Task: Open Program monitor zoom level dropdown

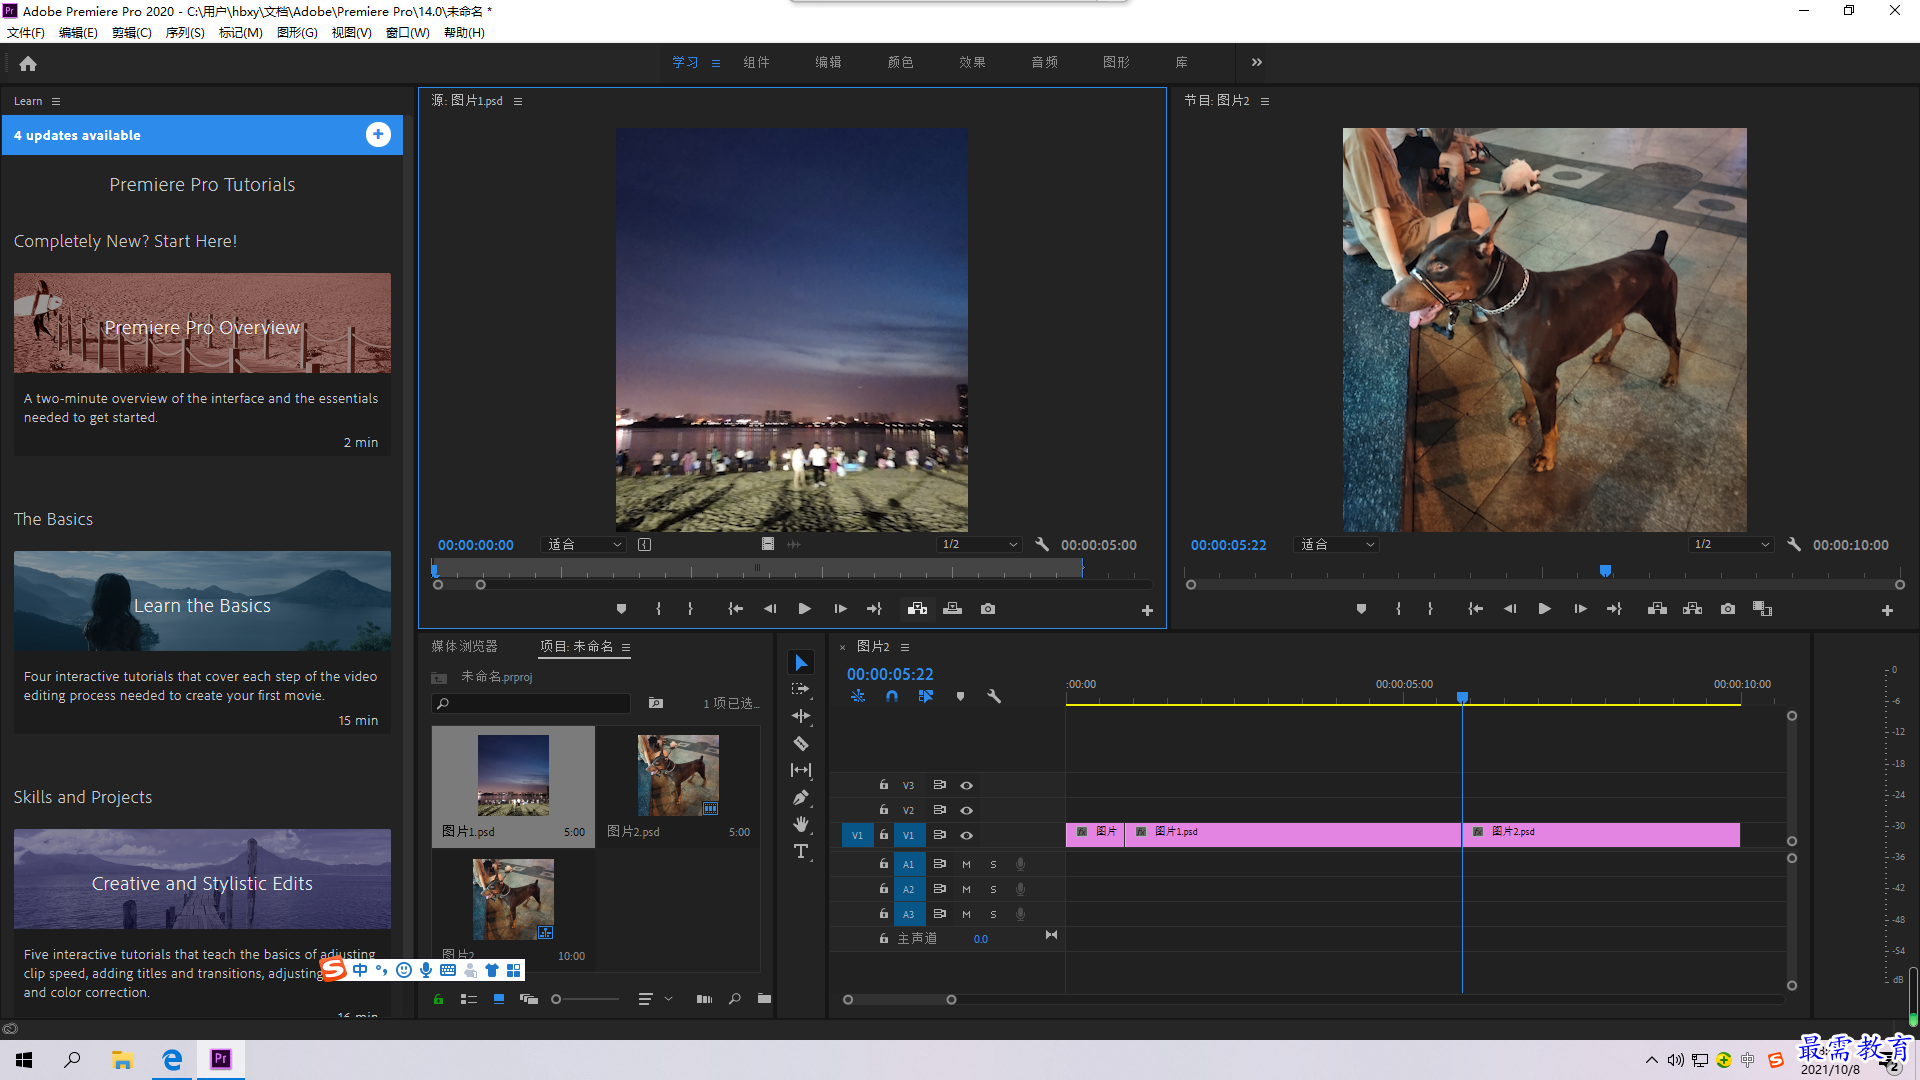Action: pos(1337,545)
